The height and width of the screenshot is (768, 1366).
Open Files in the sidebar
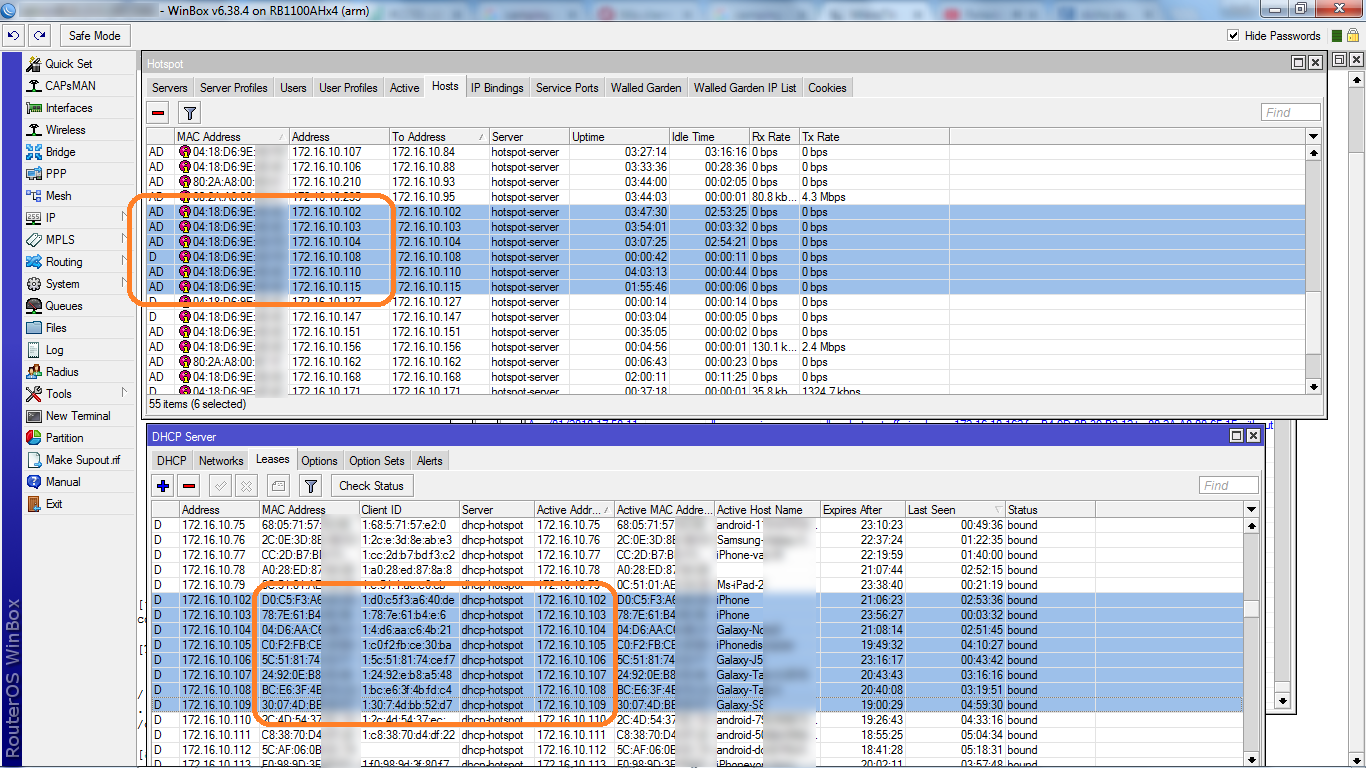[56, 328]
